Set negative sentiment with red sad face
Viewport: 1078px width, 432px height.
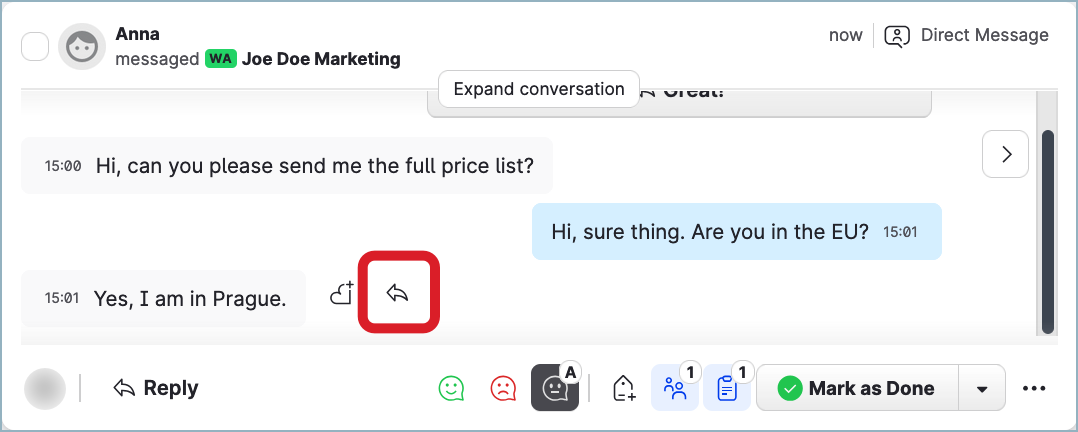(504, 388)
